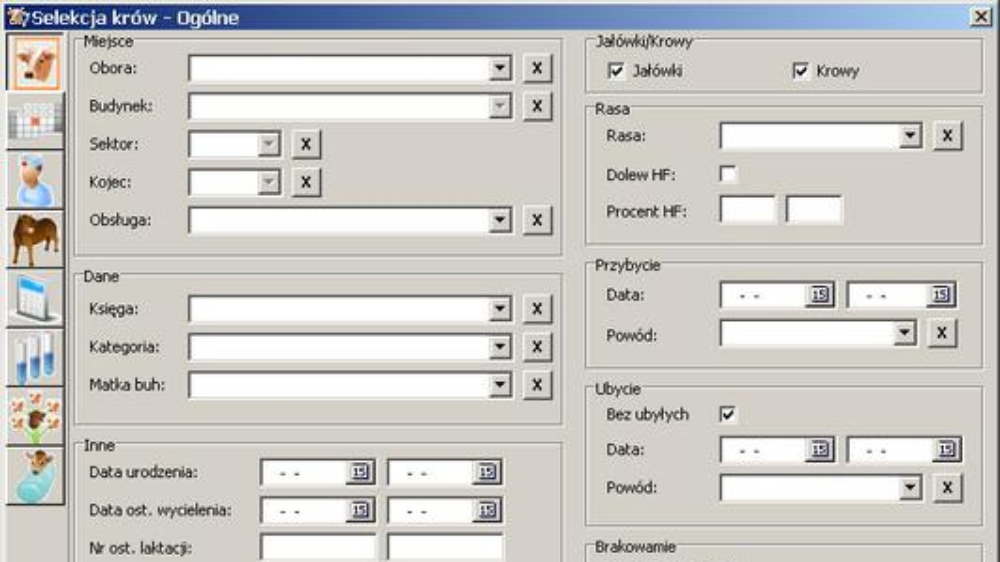The height and width of the screenshot is (562, 1000).
Task: Open the calendar grid sidebar icon
Action: pyautogui.click(x=36, y=120)
